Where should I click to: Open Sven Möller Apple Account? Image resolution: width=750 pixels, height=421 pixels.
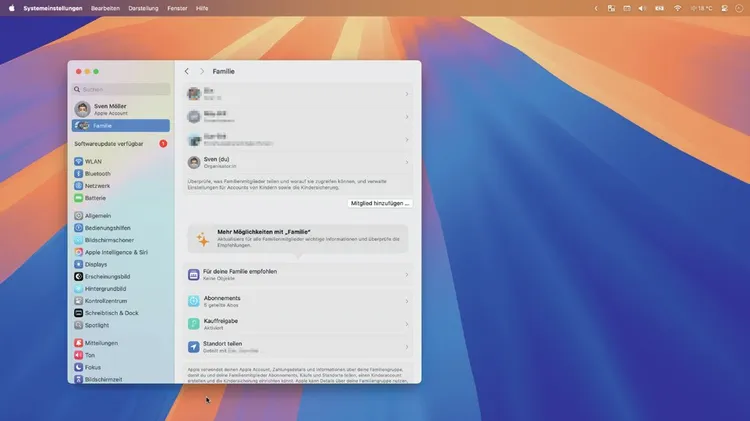click(121, 109)
